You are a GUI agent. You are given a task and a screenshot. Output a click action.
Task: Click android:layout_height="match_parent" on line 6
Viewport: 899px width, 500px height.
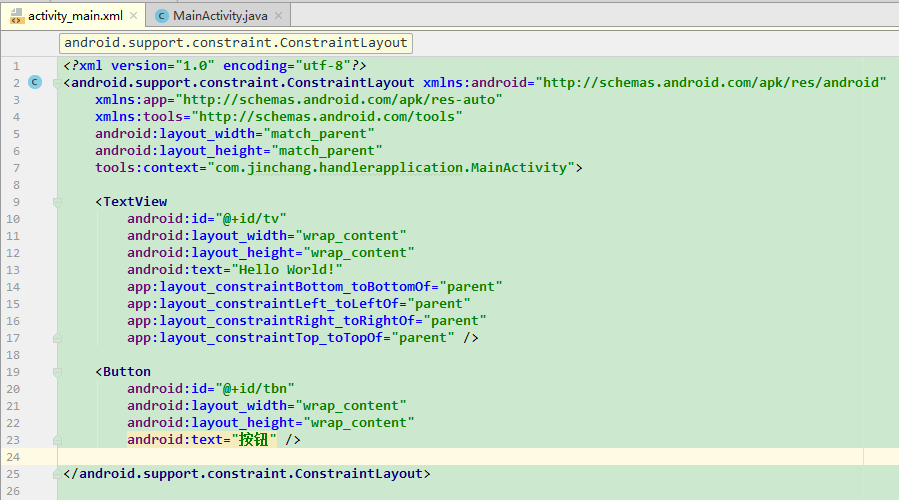coord(239,151)
